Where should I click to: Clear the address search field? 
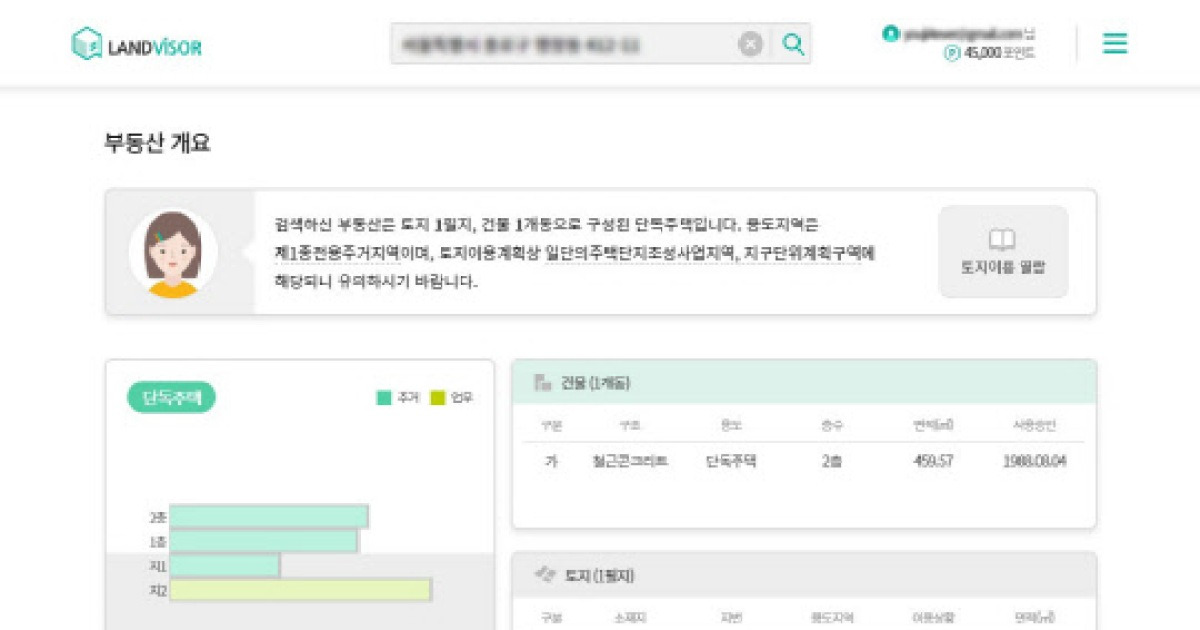tap(750, 44)
